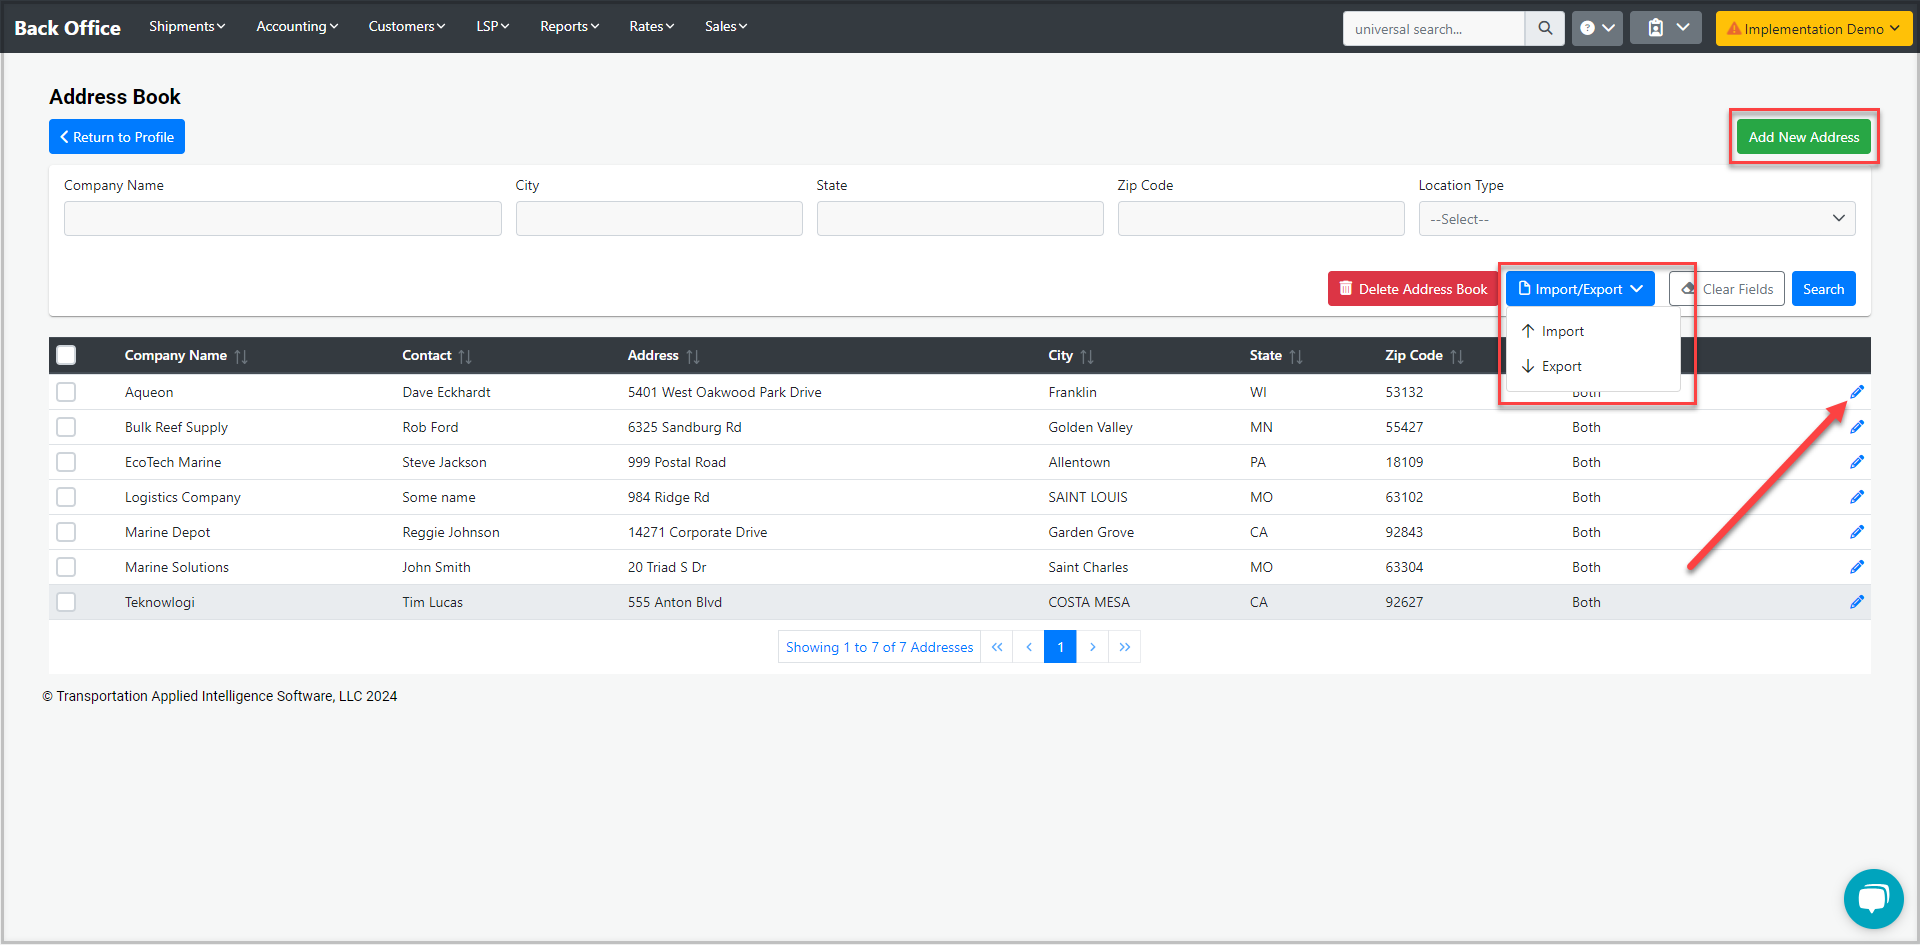Sort by State column arrows

click(x=1296, y=356)
